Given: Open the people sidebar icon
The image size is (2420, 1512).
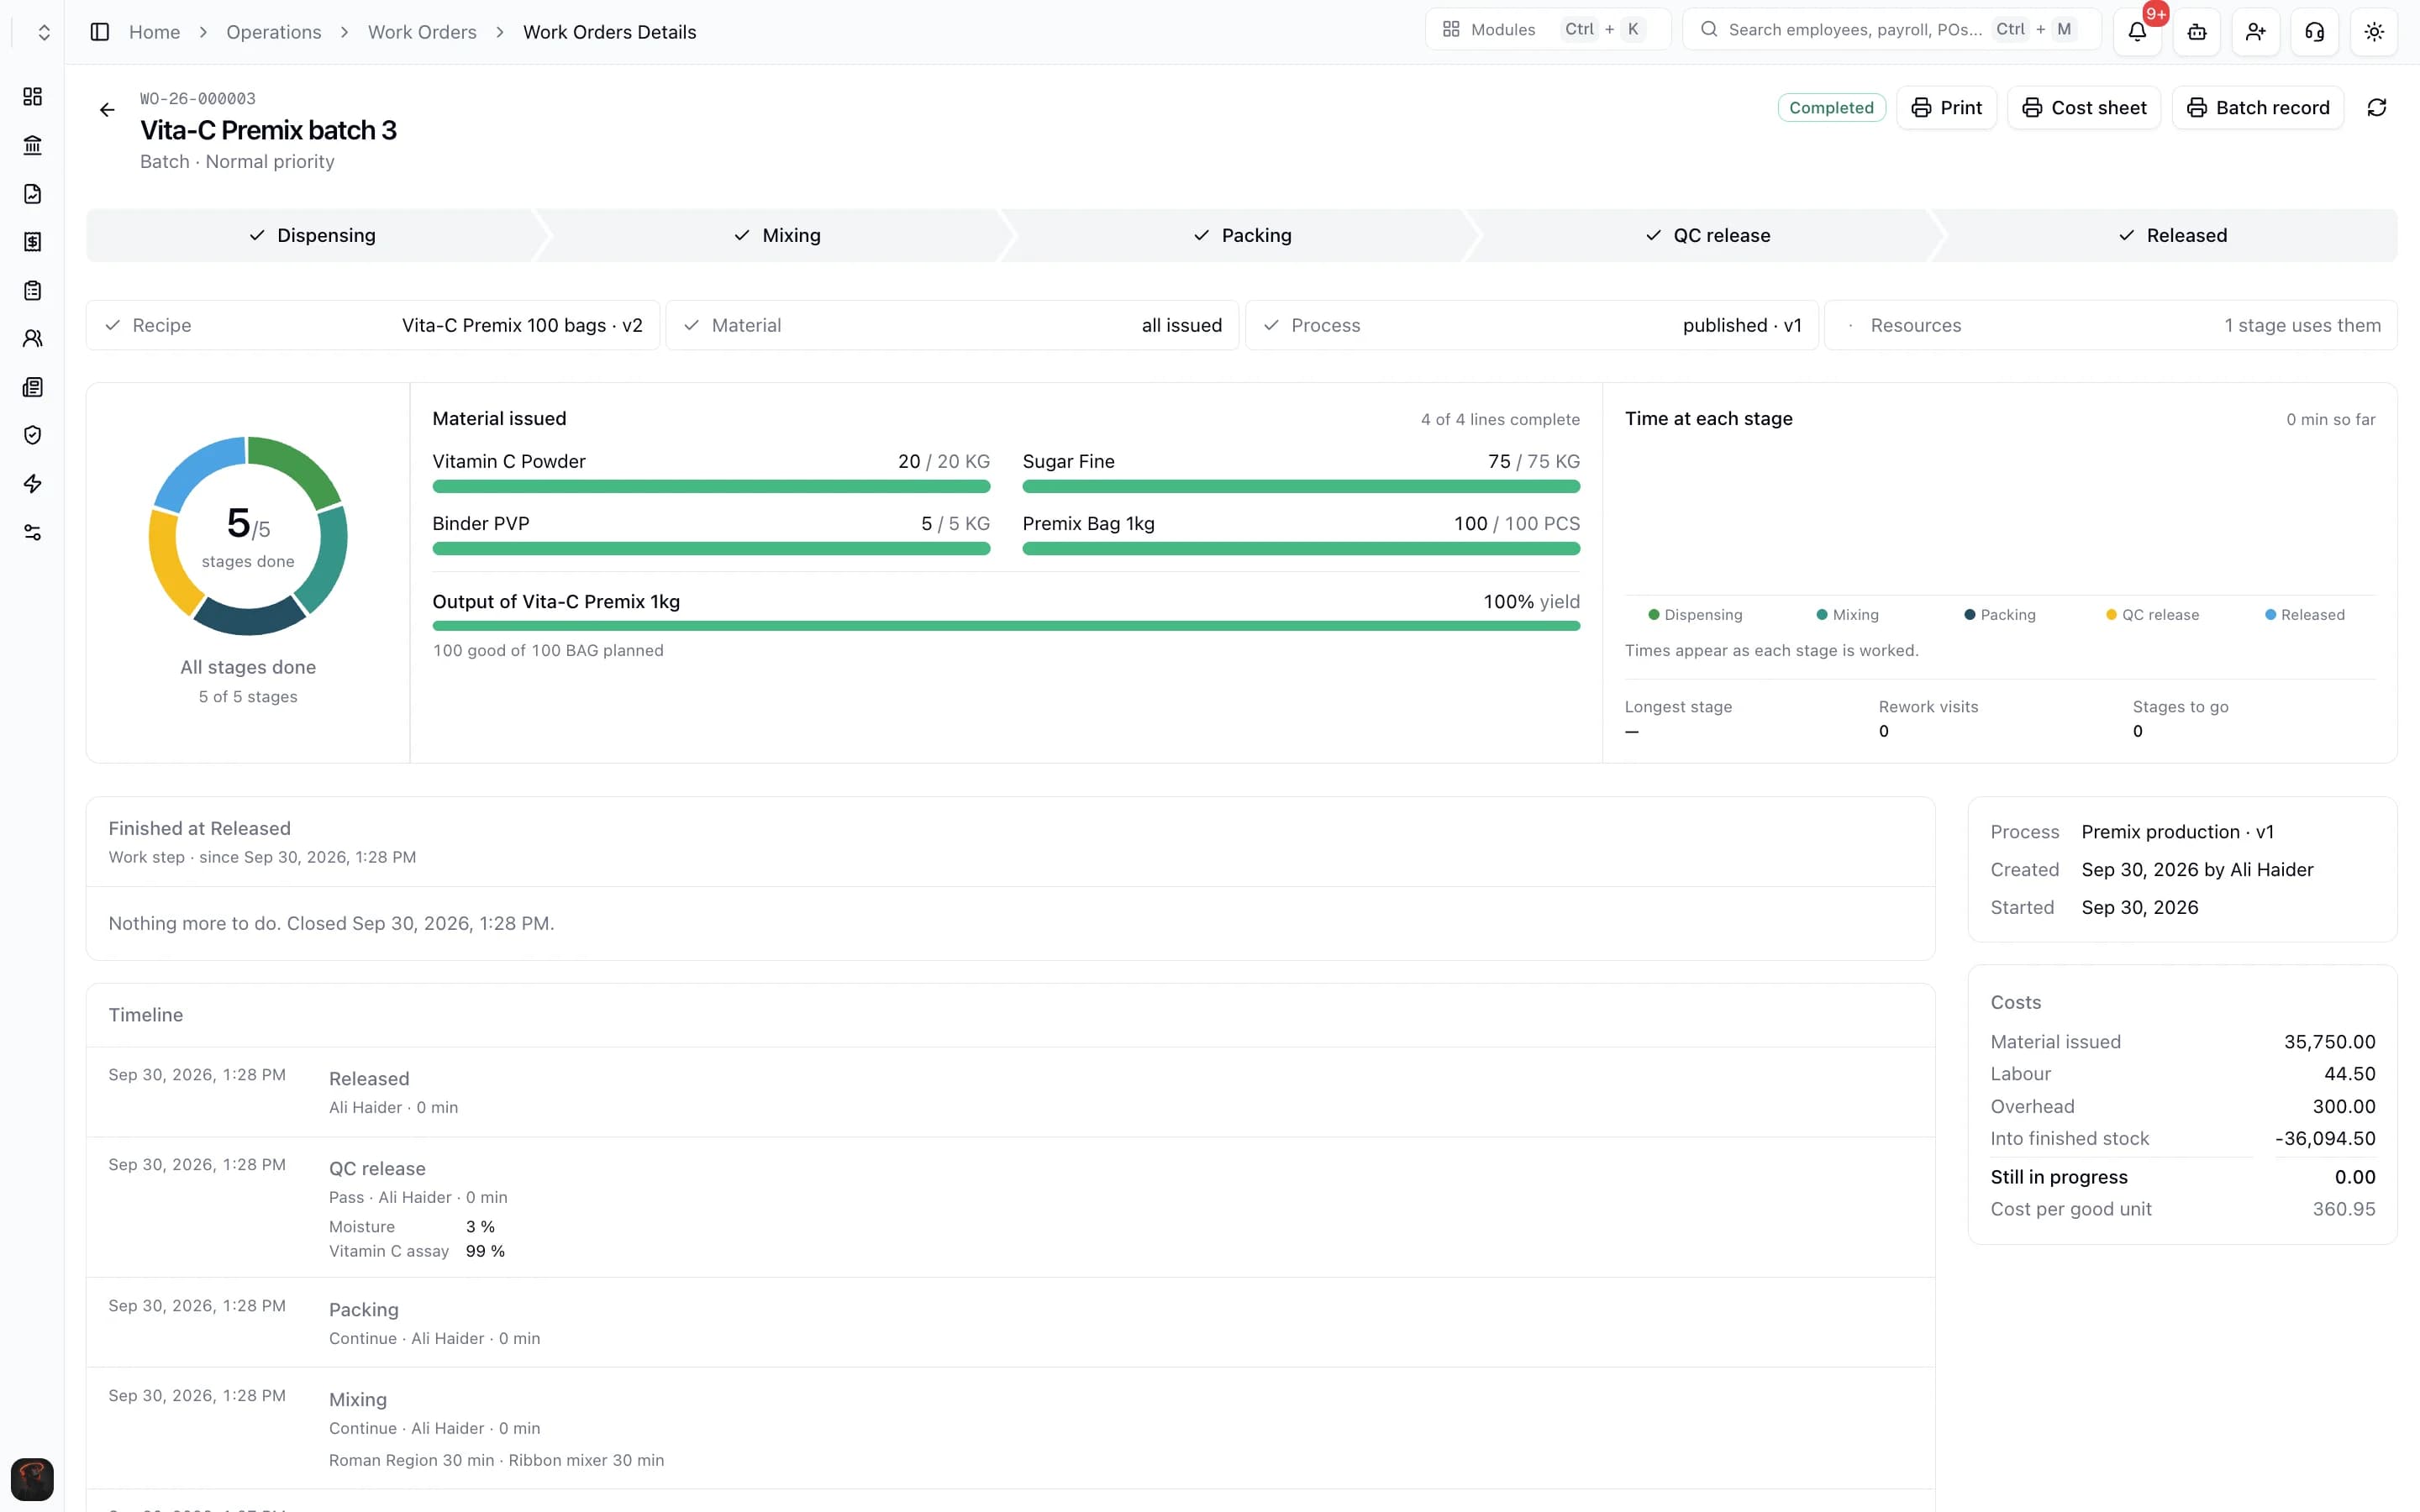Looking at the screenshot, I should coord(33,338).
